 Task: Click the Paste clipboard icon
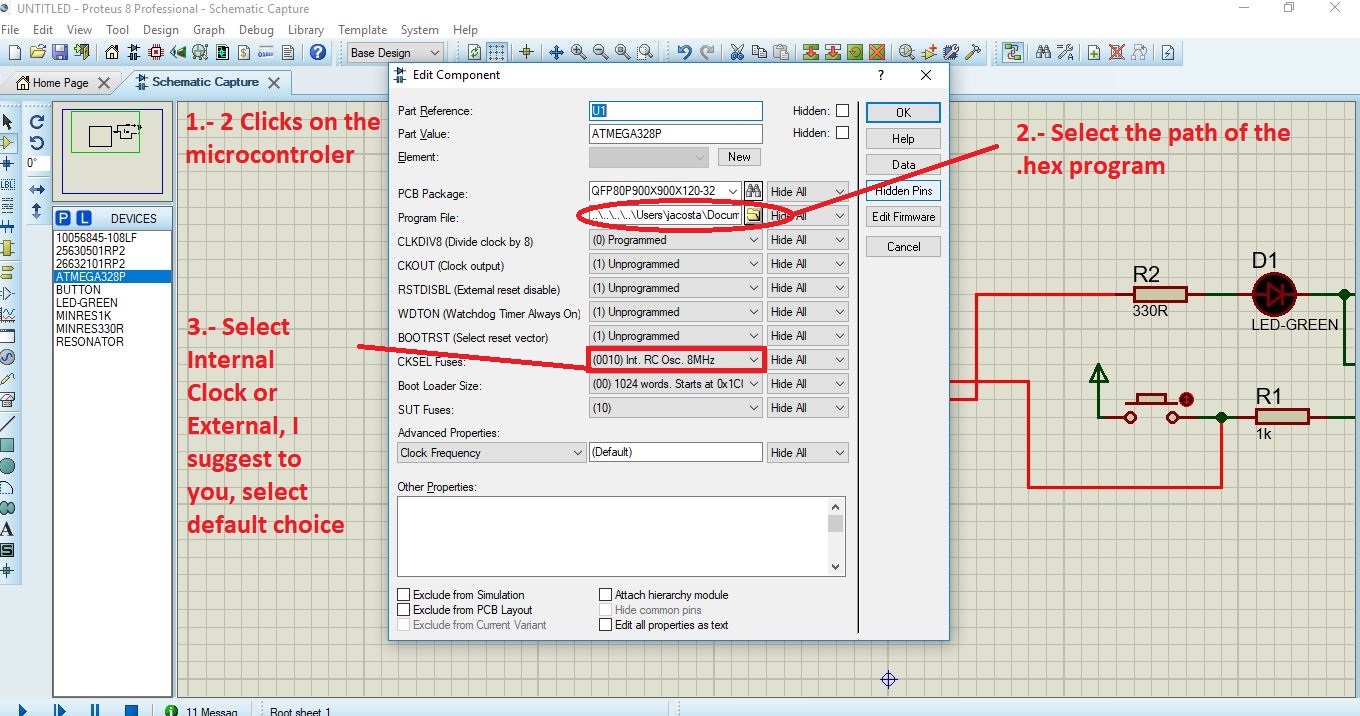(x=782, y=52)
